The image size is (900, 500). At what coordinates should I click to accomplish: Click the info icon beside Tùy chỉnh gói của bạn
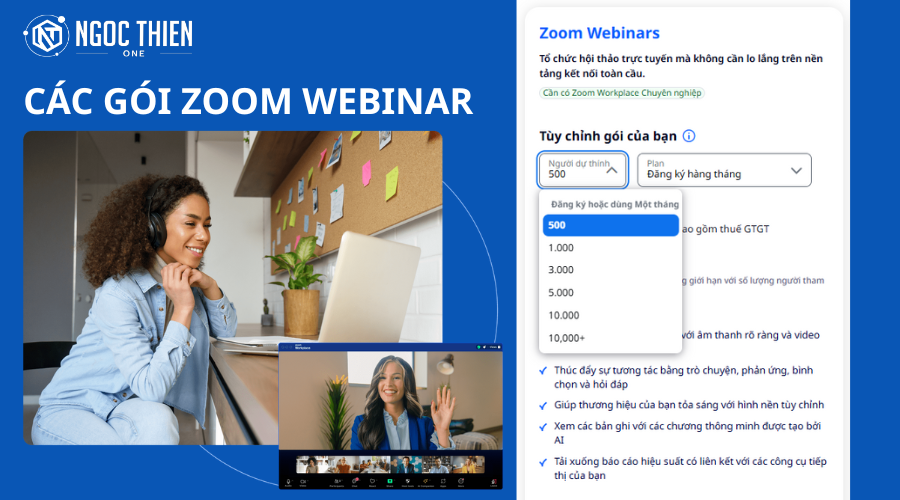(689, 136)
